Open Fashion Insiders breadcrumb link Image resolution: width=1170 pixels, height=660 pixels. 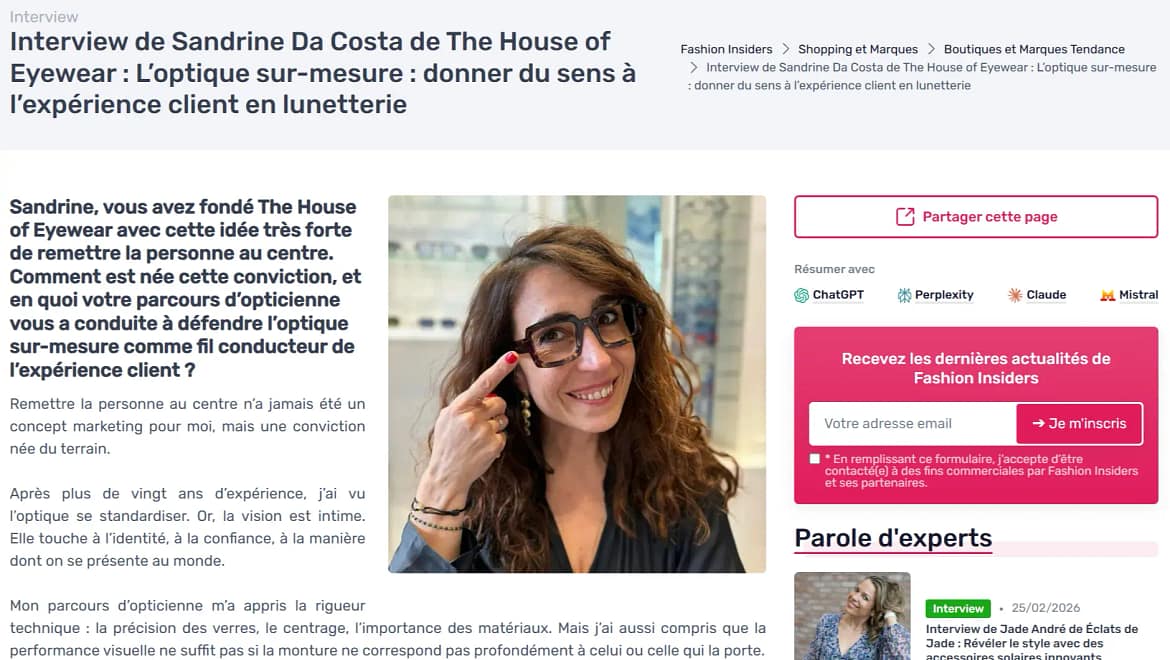point(726,49)
